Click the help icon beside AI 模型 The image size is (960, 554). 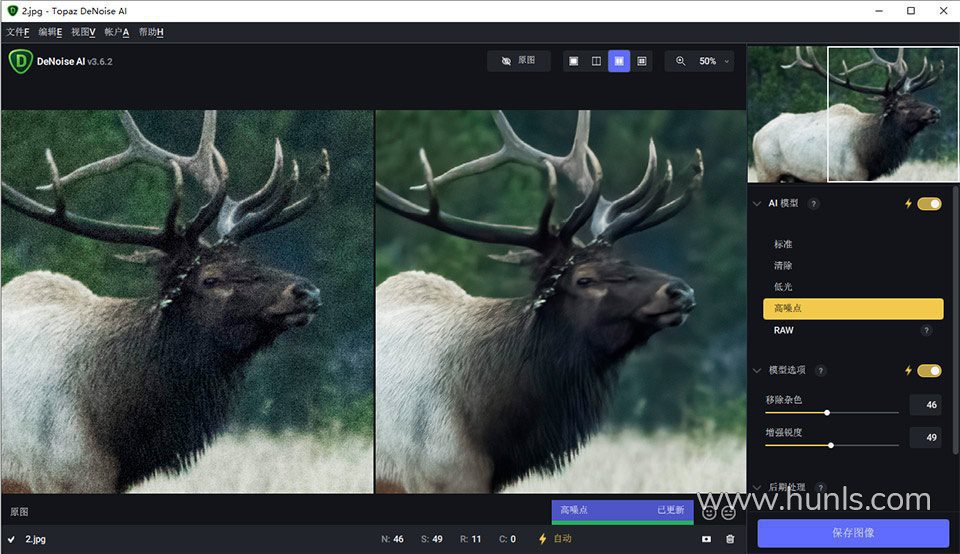[813, 204]
